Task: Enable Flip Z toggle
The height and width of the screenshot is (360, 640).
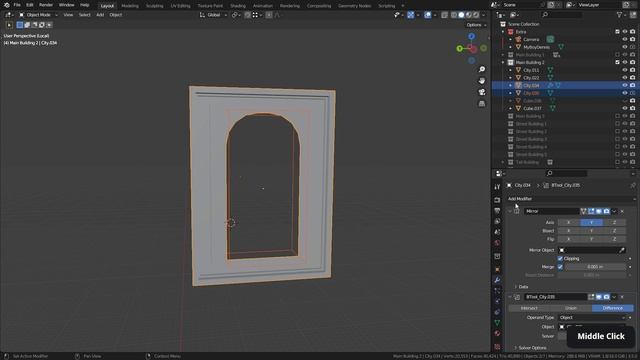Action: coord(614,239)
